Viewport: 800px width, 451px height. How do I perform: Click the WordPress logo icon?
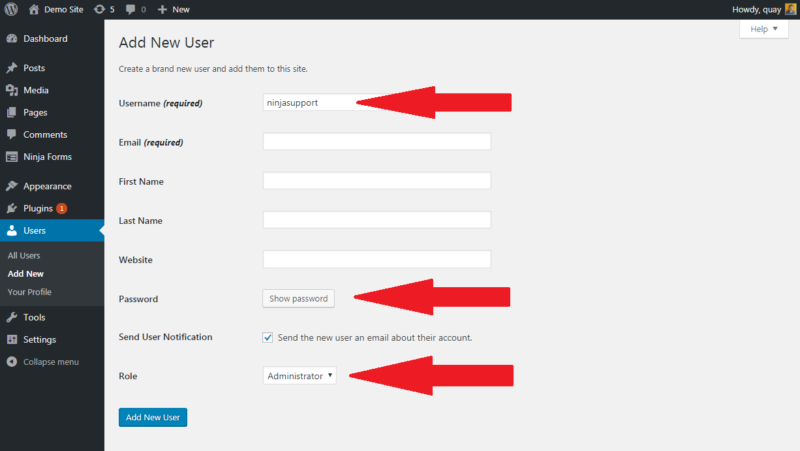point(11,9)
